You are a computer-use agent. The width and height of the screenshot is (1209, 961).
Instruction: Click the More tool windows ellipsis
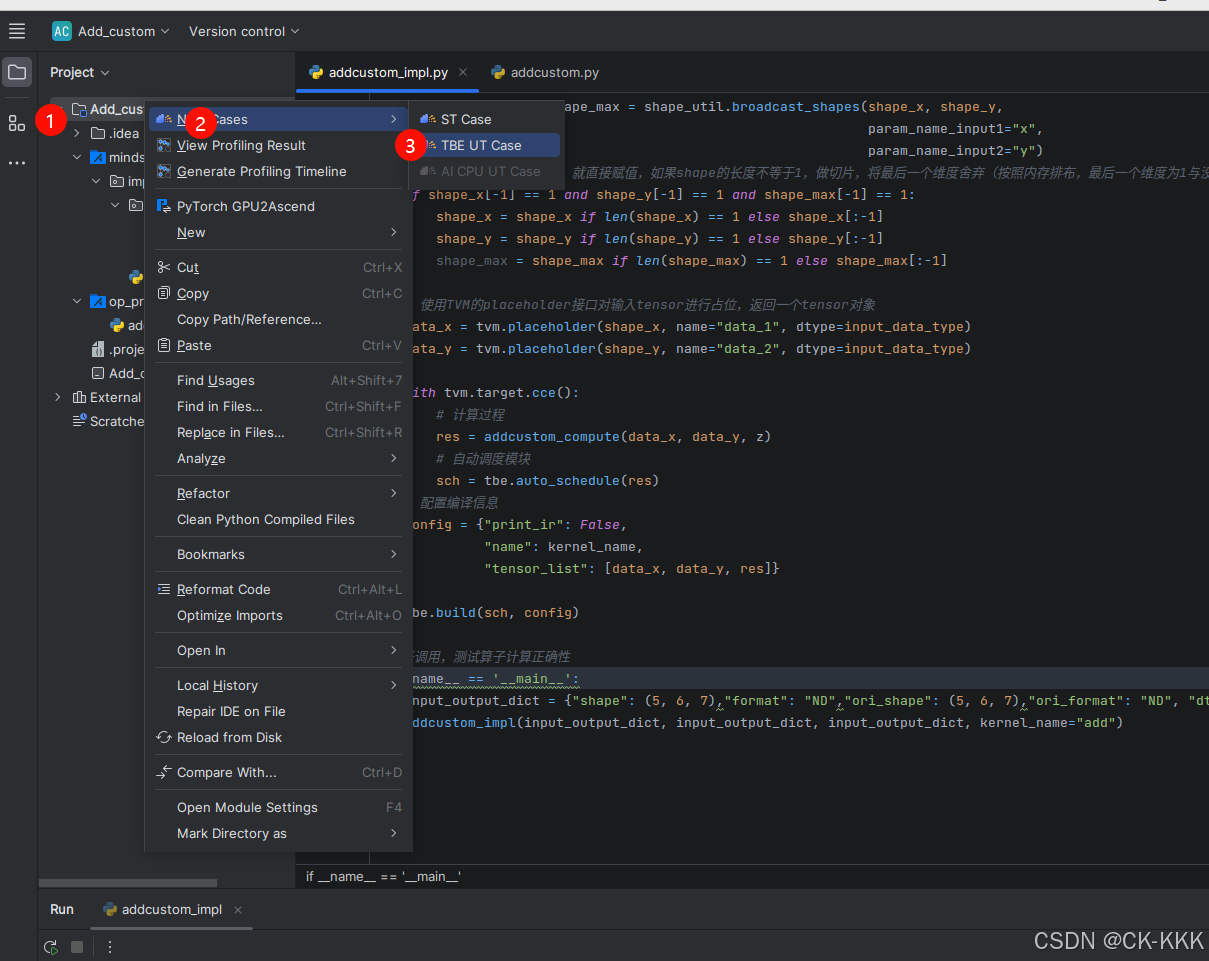[17, 162]
